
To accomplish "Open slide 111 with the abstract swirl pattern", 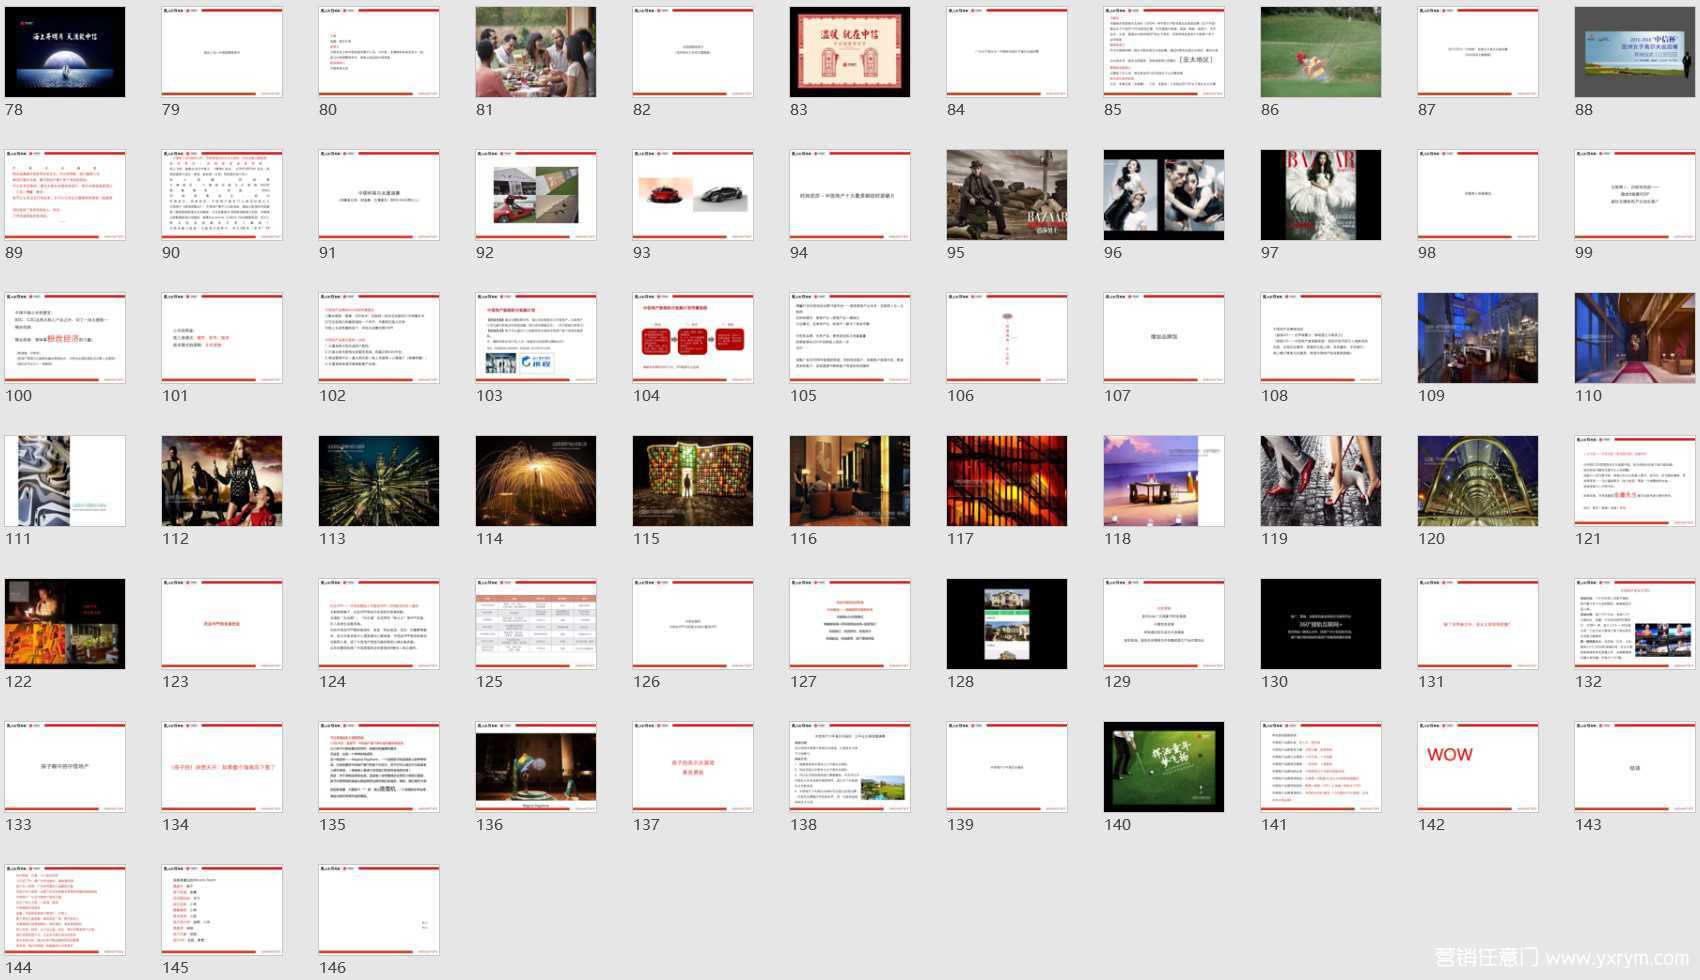I will 65,481.
